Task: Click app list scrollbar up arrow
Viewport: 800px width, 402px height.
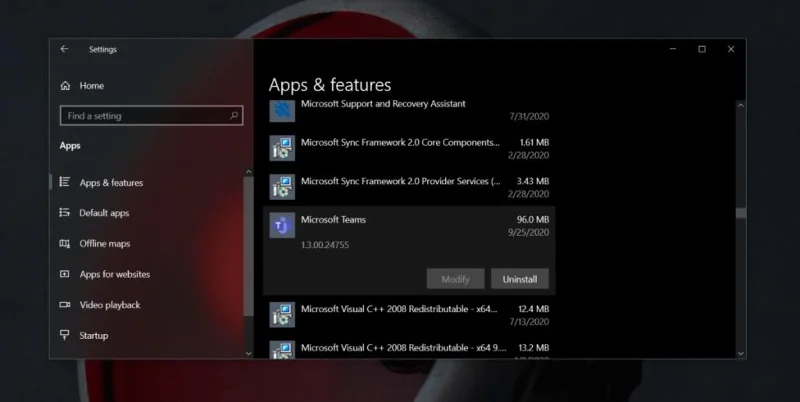Action: coord(740,105)
